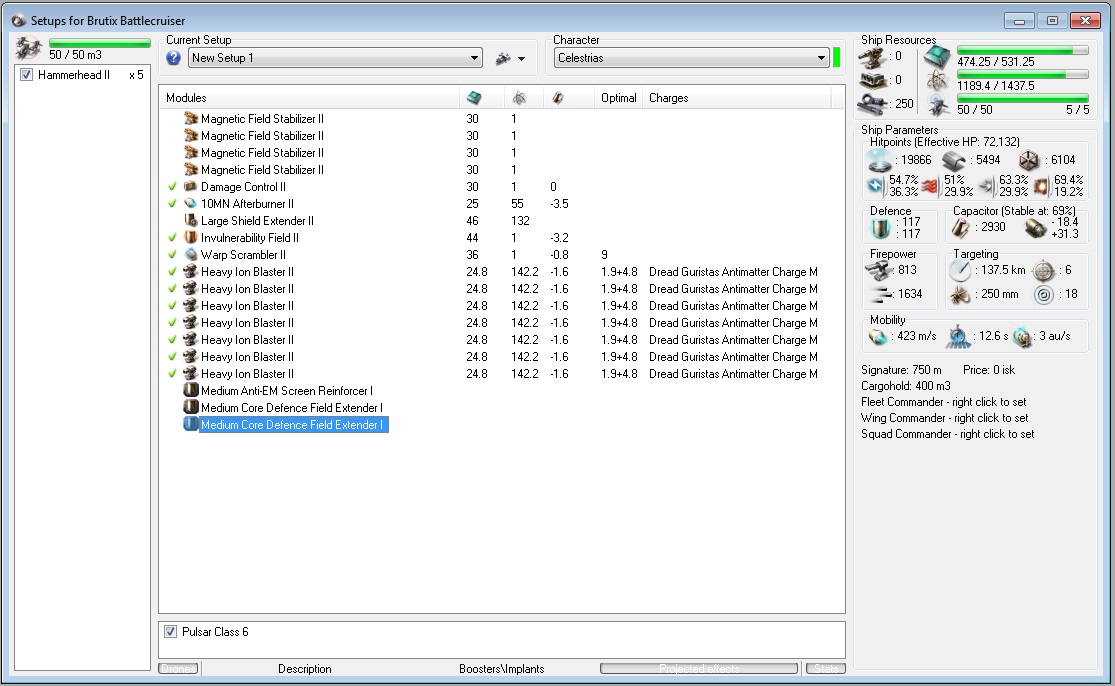Switch to the Drones tab
Image resolution: width=1115 pixels, height=686 pixels.
click(178, 668)
